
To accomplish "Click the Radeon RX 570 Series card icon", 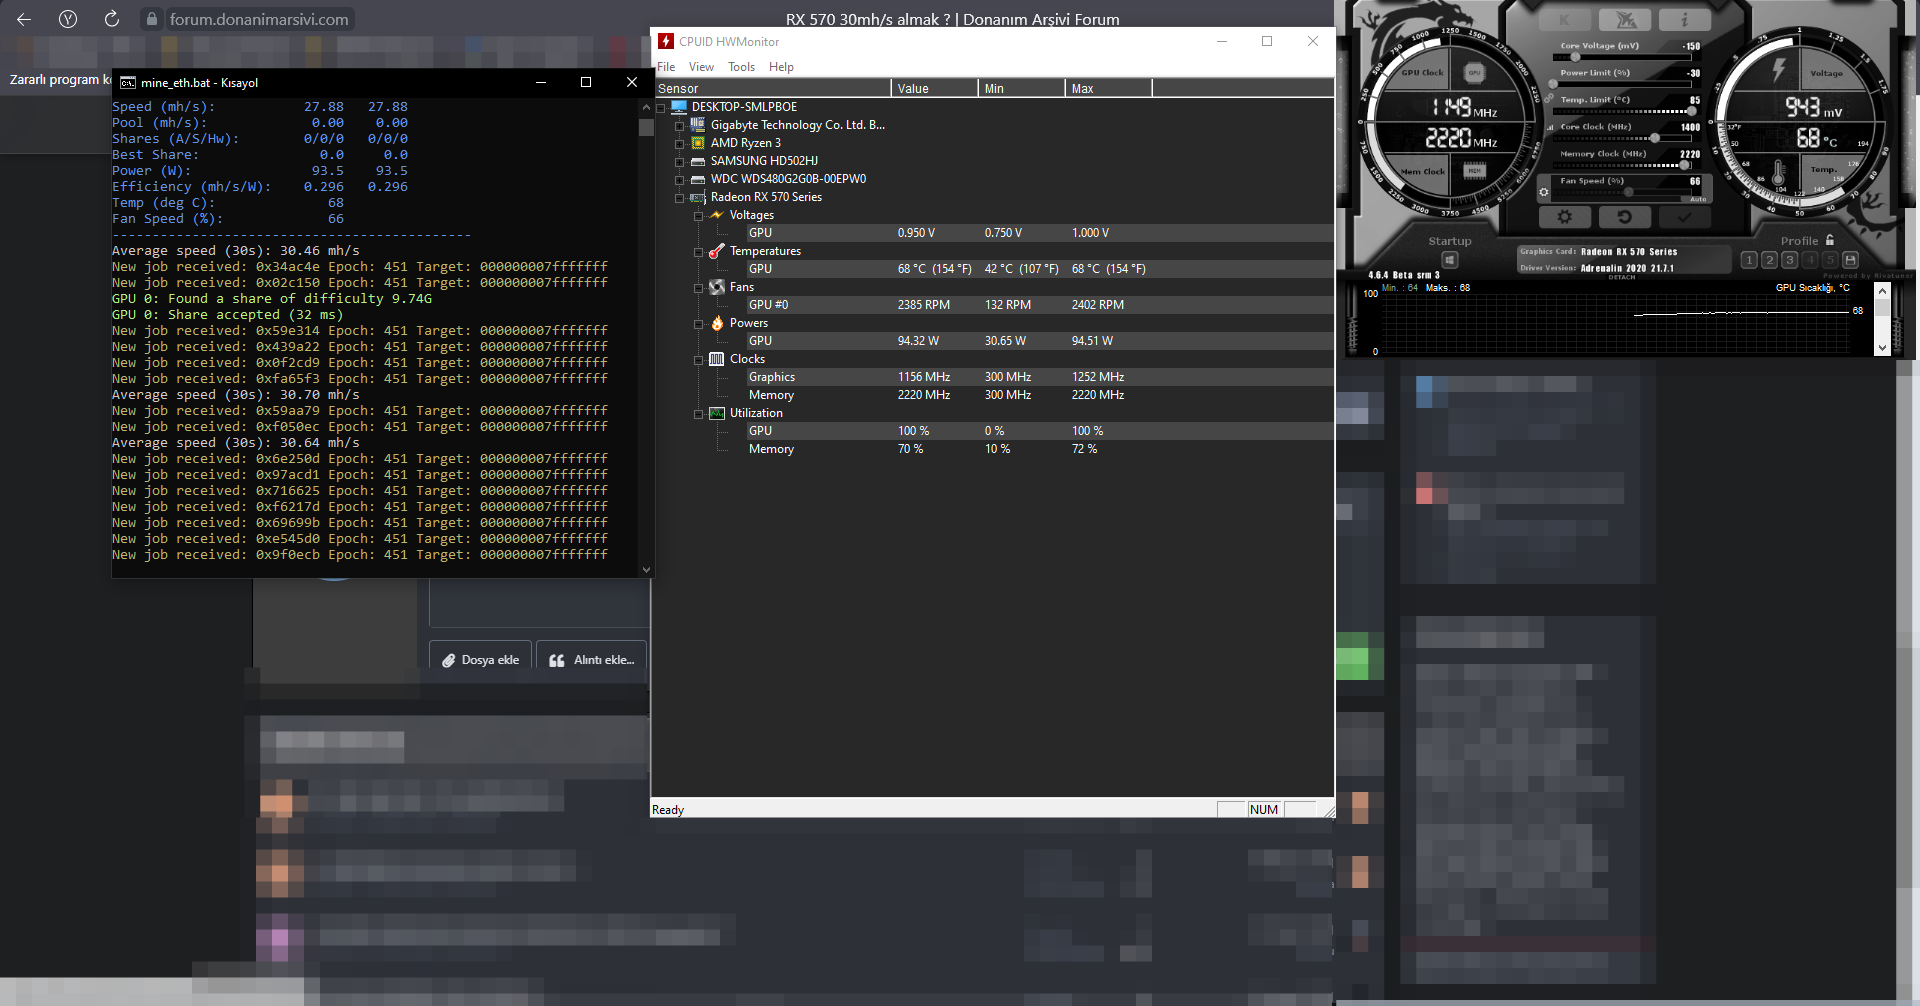I will 698,198.
